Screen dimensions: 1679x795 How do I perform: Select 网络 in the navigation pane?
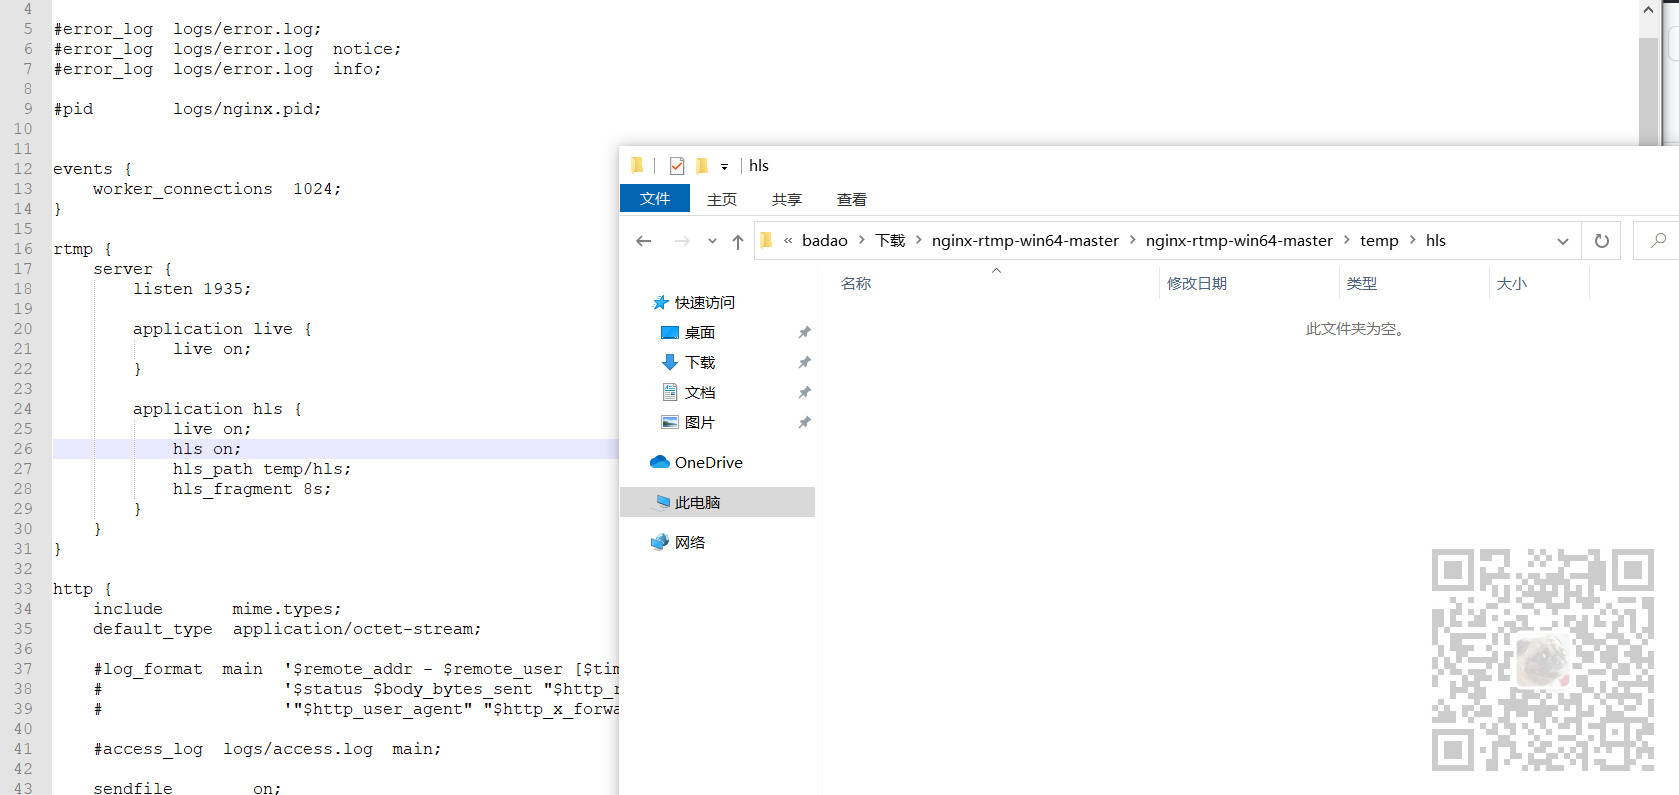point(690,543)
